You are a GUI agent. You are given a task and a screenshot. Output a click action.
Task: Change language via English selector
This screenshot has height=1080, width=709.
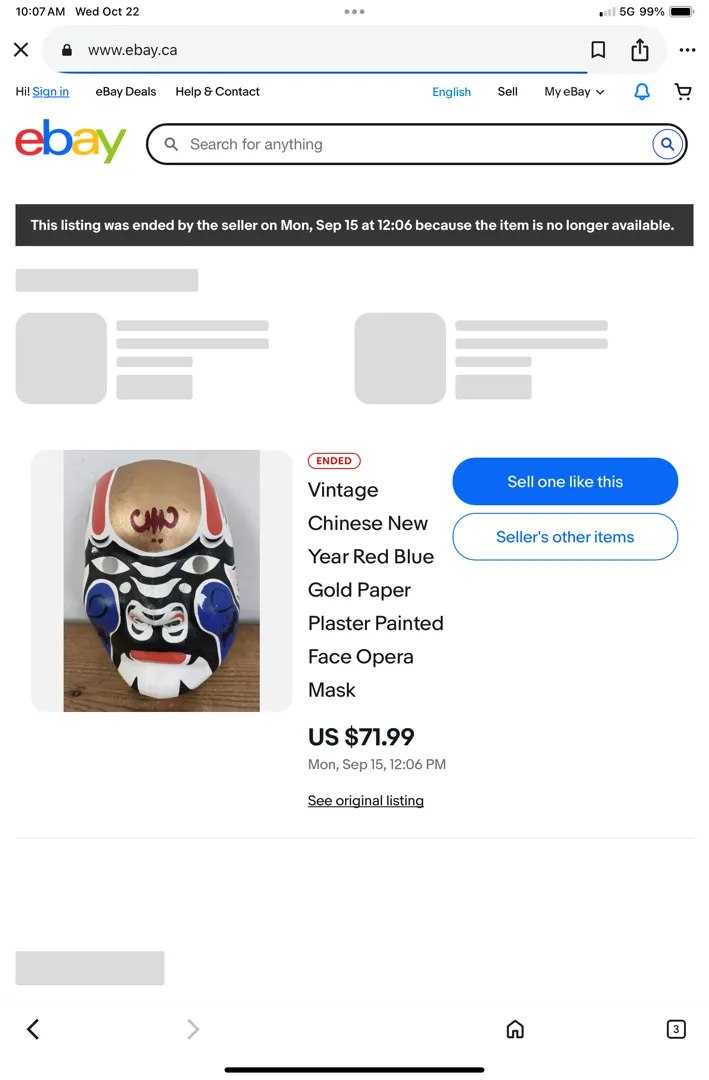pyautogui.click(x=451, y=92)
